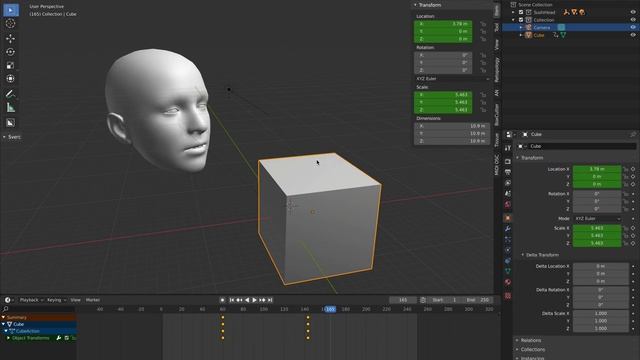Click the End frame field 250

479,300
